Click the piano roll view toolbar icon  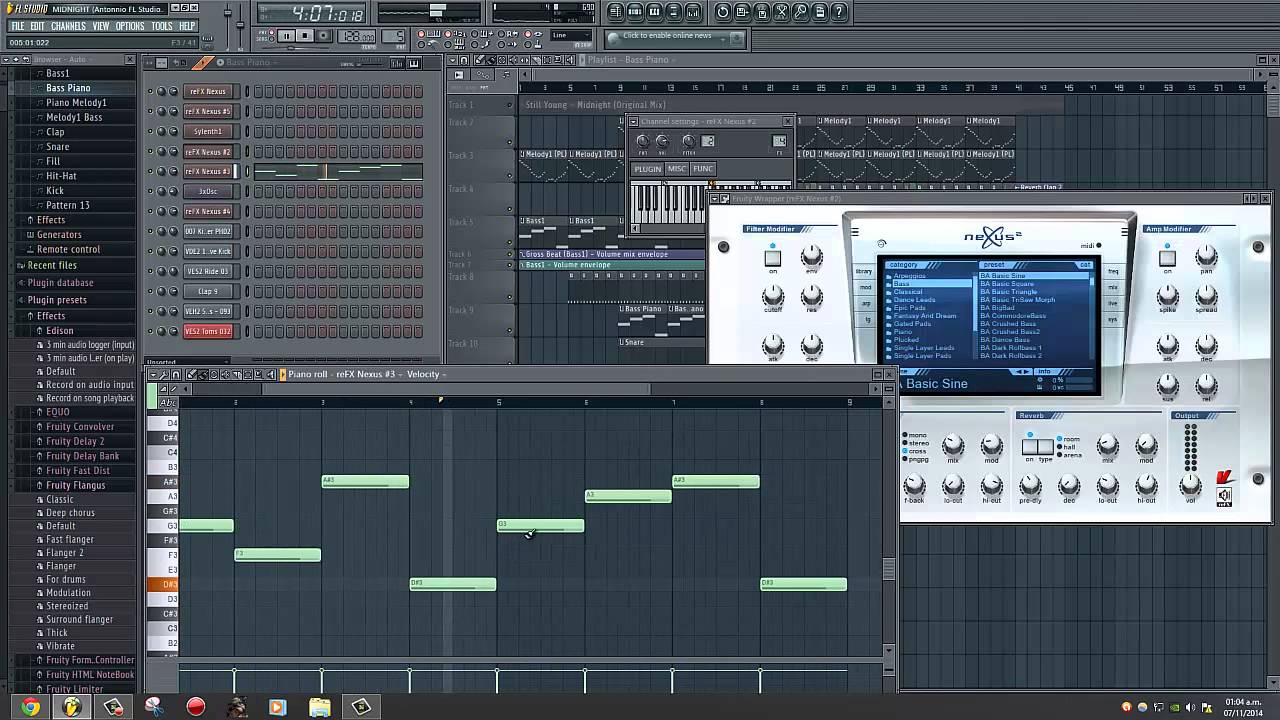pyautogui.click(x=654, y=12)
